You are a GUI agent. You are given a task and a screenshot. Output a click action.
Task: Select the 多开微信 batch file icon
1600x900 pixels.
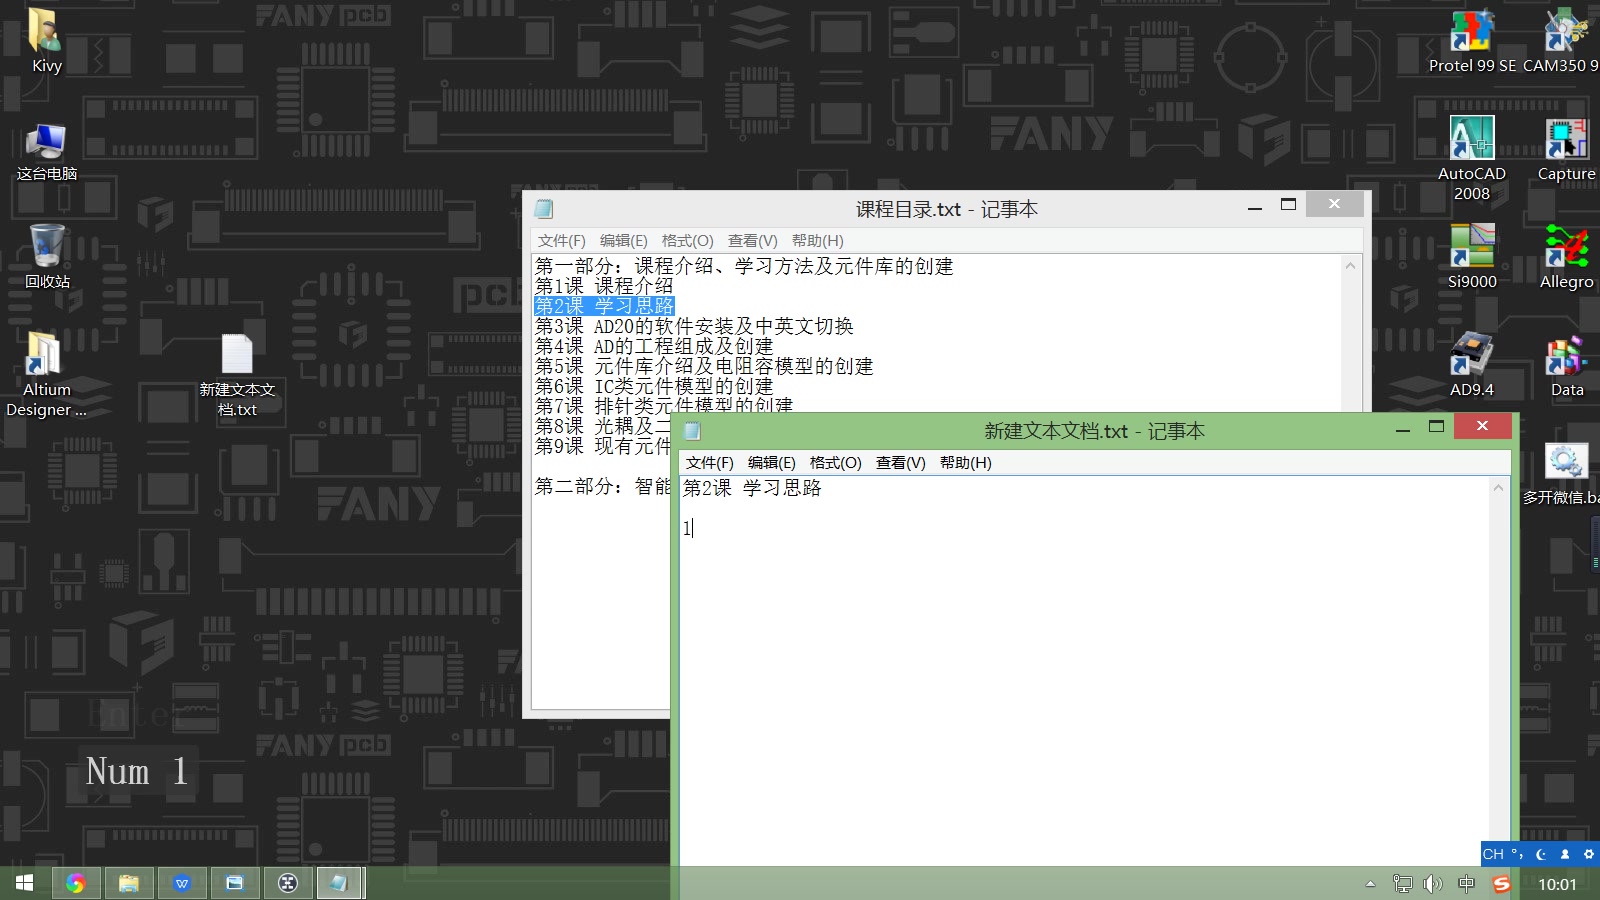click(1564, 474)
